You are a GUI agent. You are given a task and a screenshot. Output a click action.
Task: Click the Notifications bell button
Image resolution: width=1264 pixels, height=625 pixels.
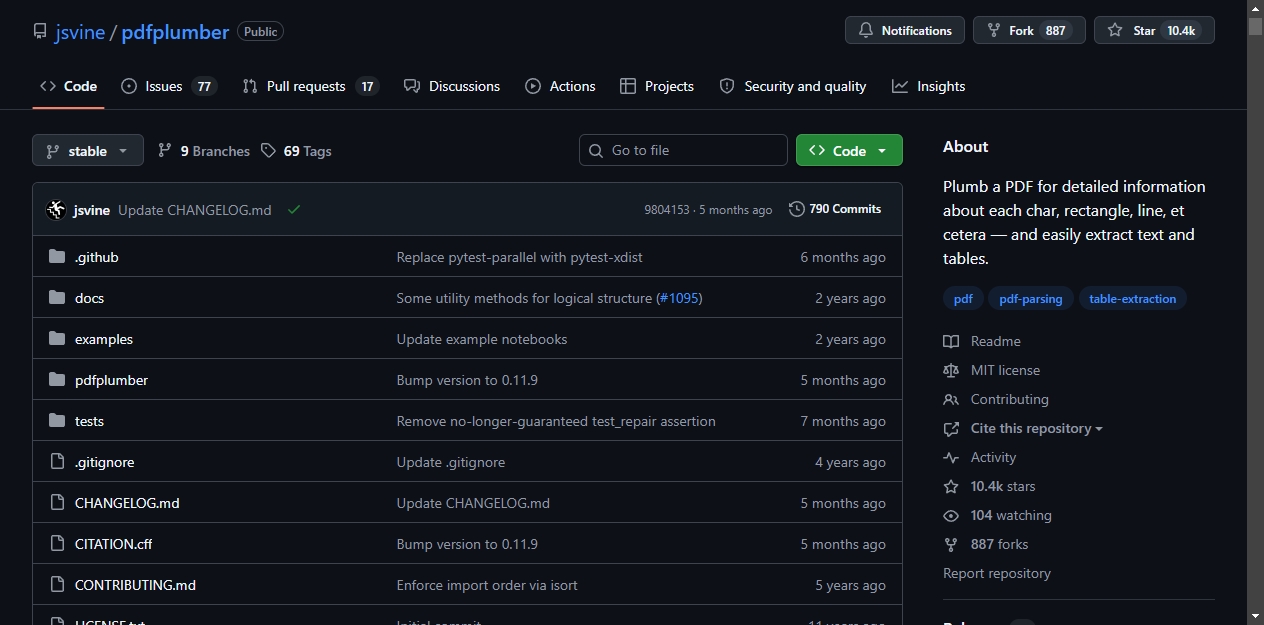pyautogui.click(x=905, y=30)
